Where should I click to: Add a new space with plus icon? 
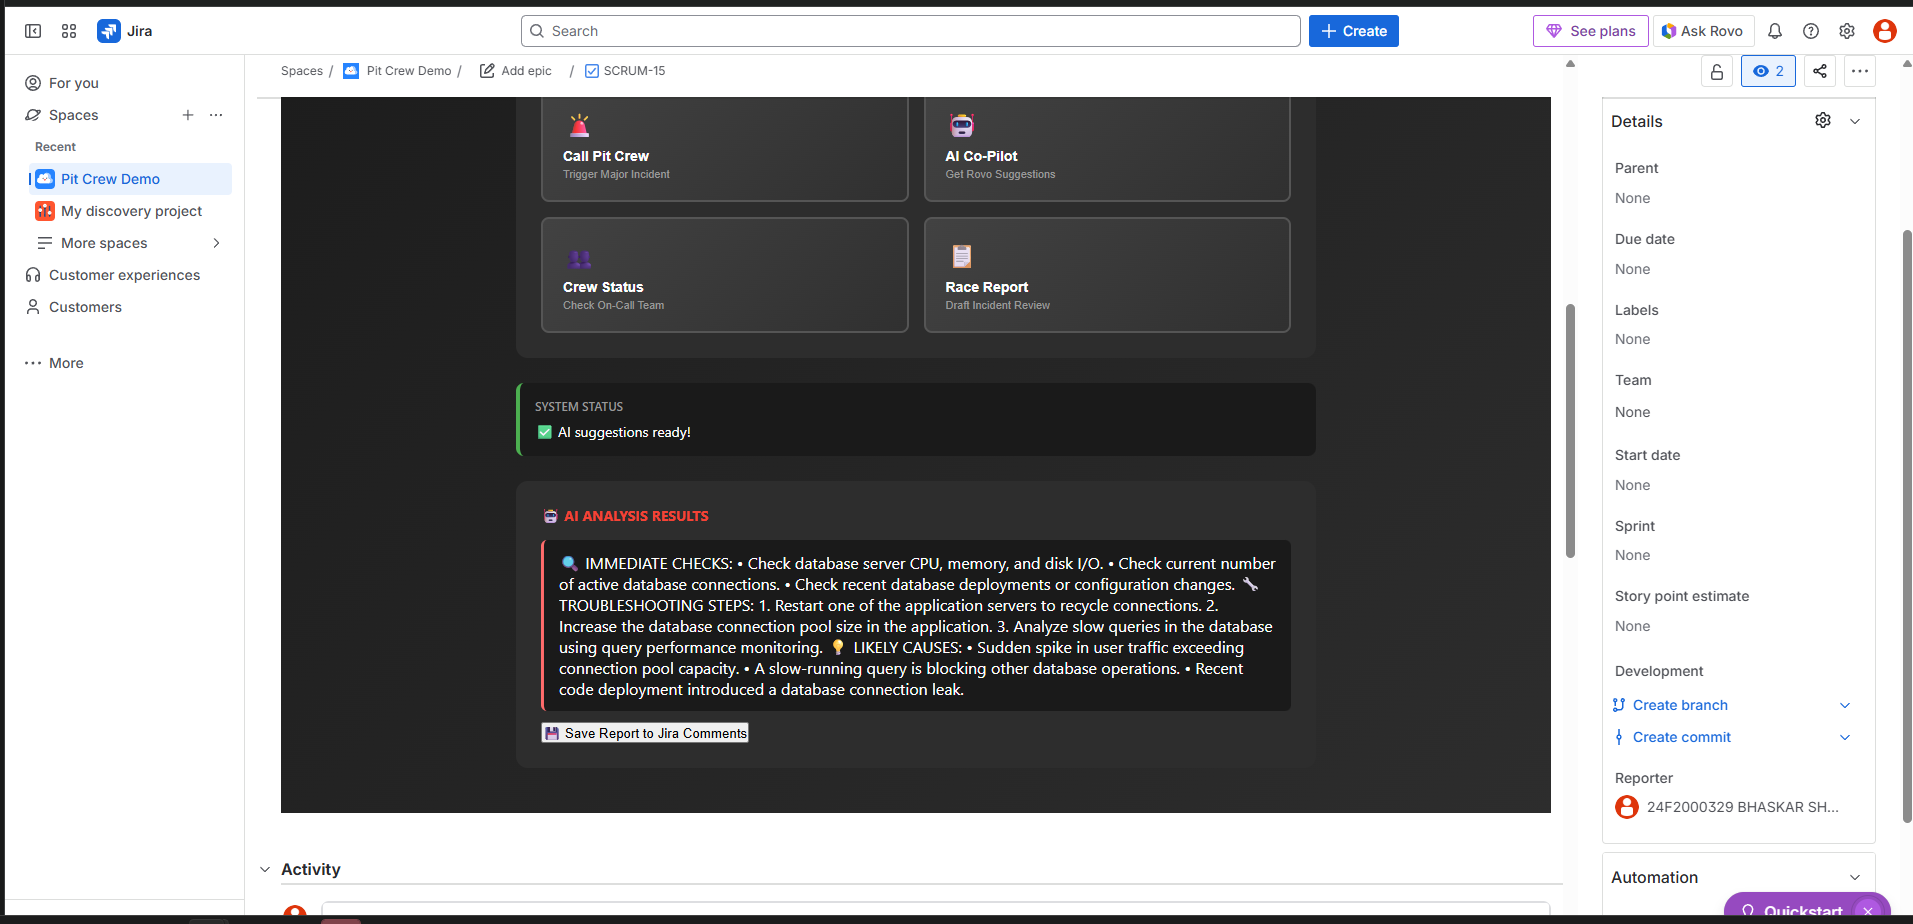click(188, 115)
